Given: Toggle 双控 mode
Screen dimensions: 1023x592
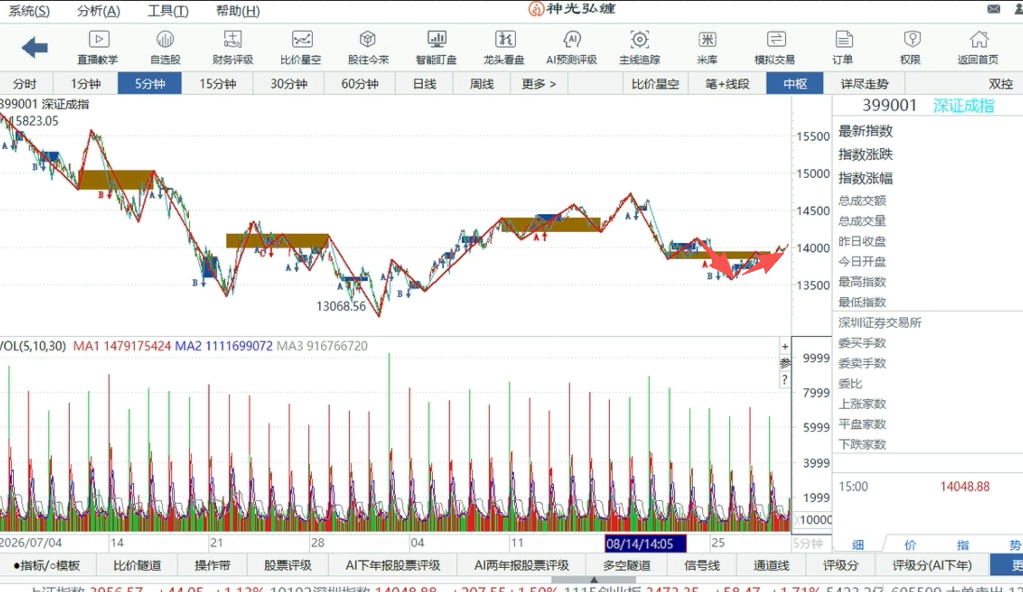Looking at the screenshot, I should pos(1000,84).
